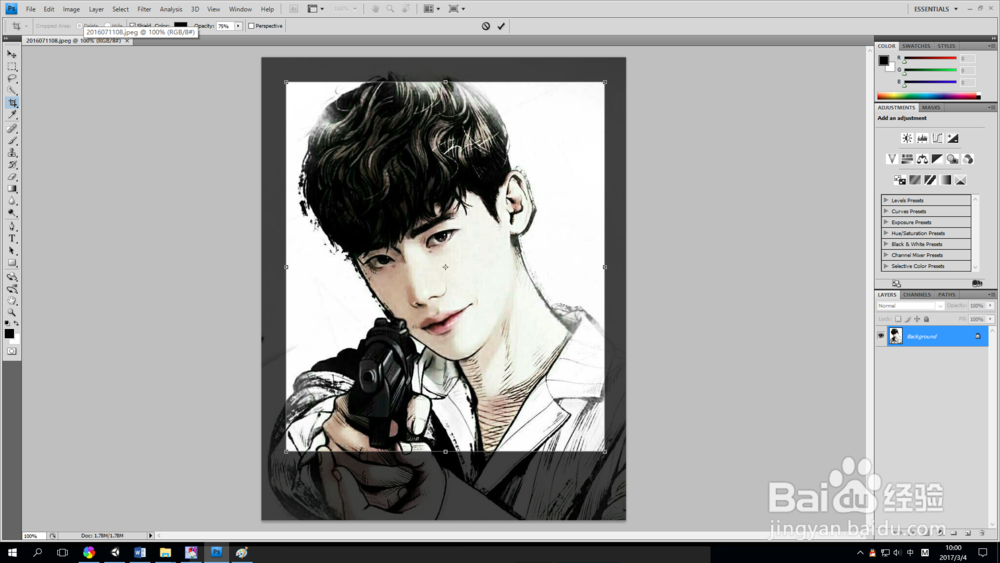Expand Levels Presets list

pos(886,200)
